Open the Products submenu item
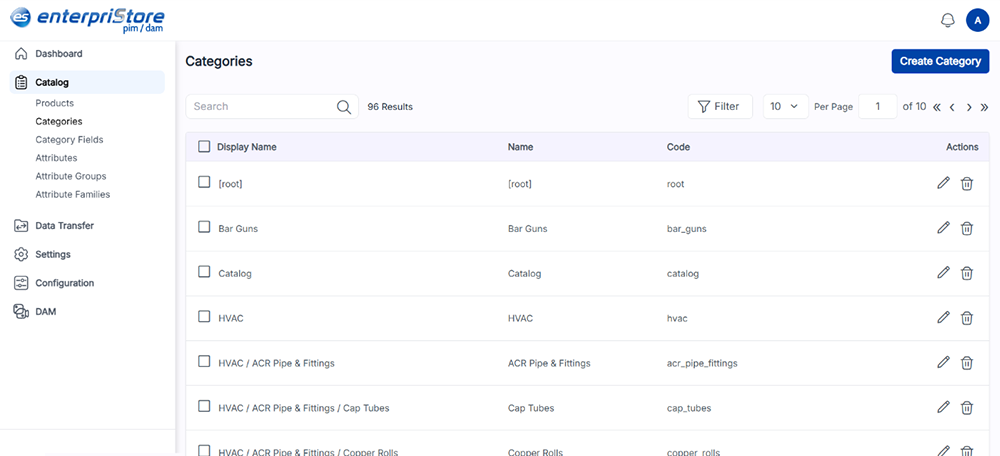 coord(55,103)
